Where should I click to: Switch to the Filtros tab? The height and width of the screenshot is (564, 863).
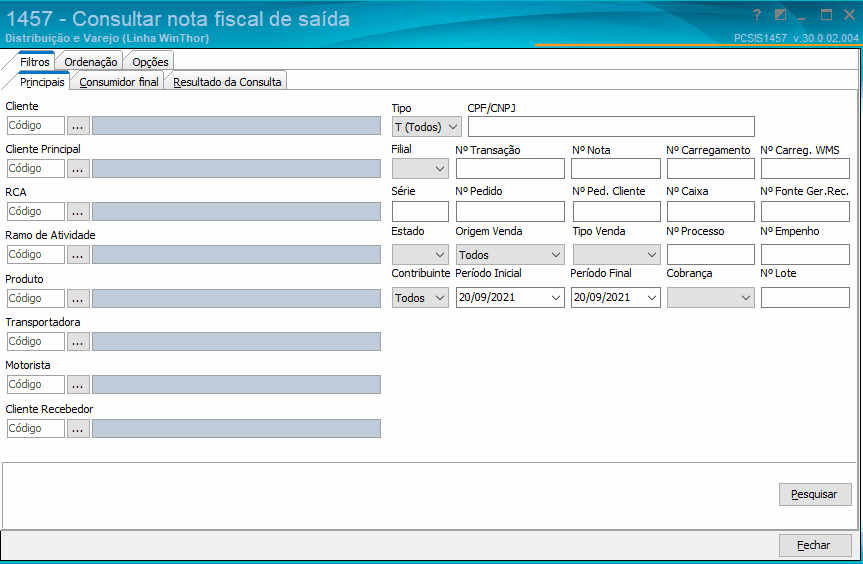point(35,62)
